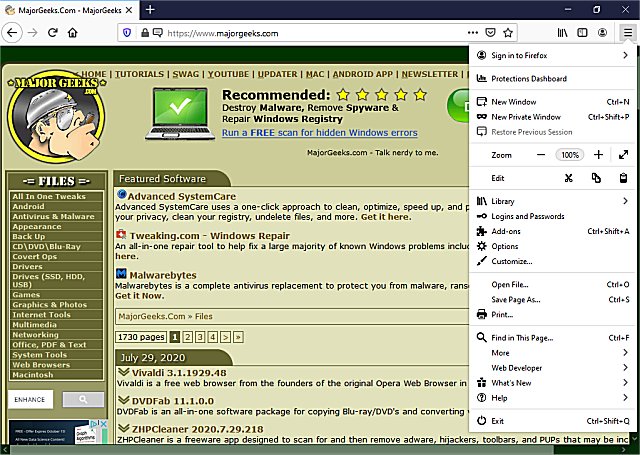The image size is (640, 455).
Task: Select Find in This Page...
Action: 553,338
